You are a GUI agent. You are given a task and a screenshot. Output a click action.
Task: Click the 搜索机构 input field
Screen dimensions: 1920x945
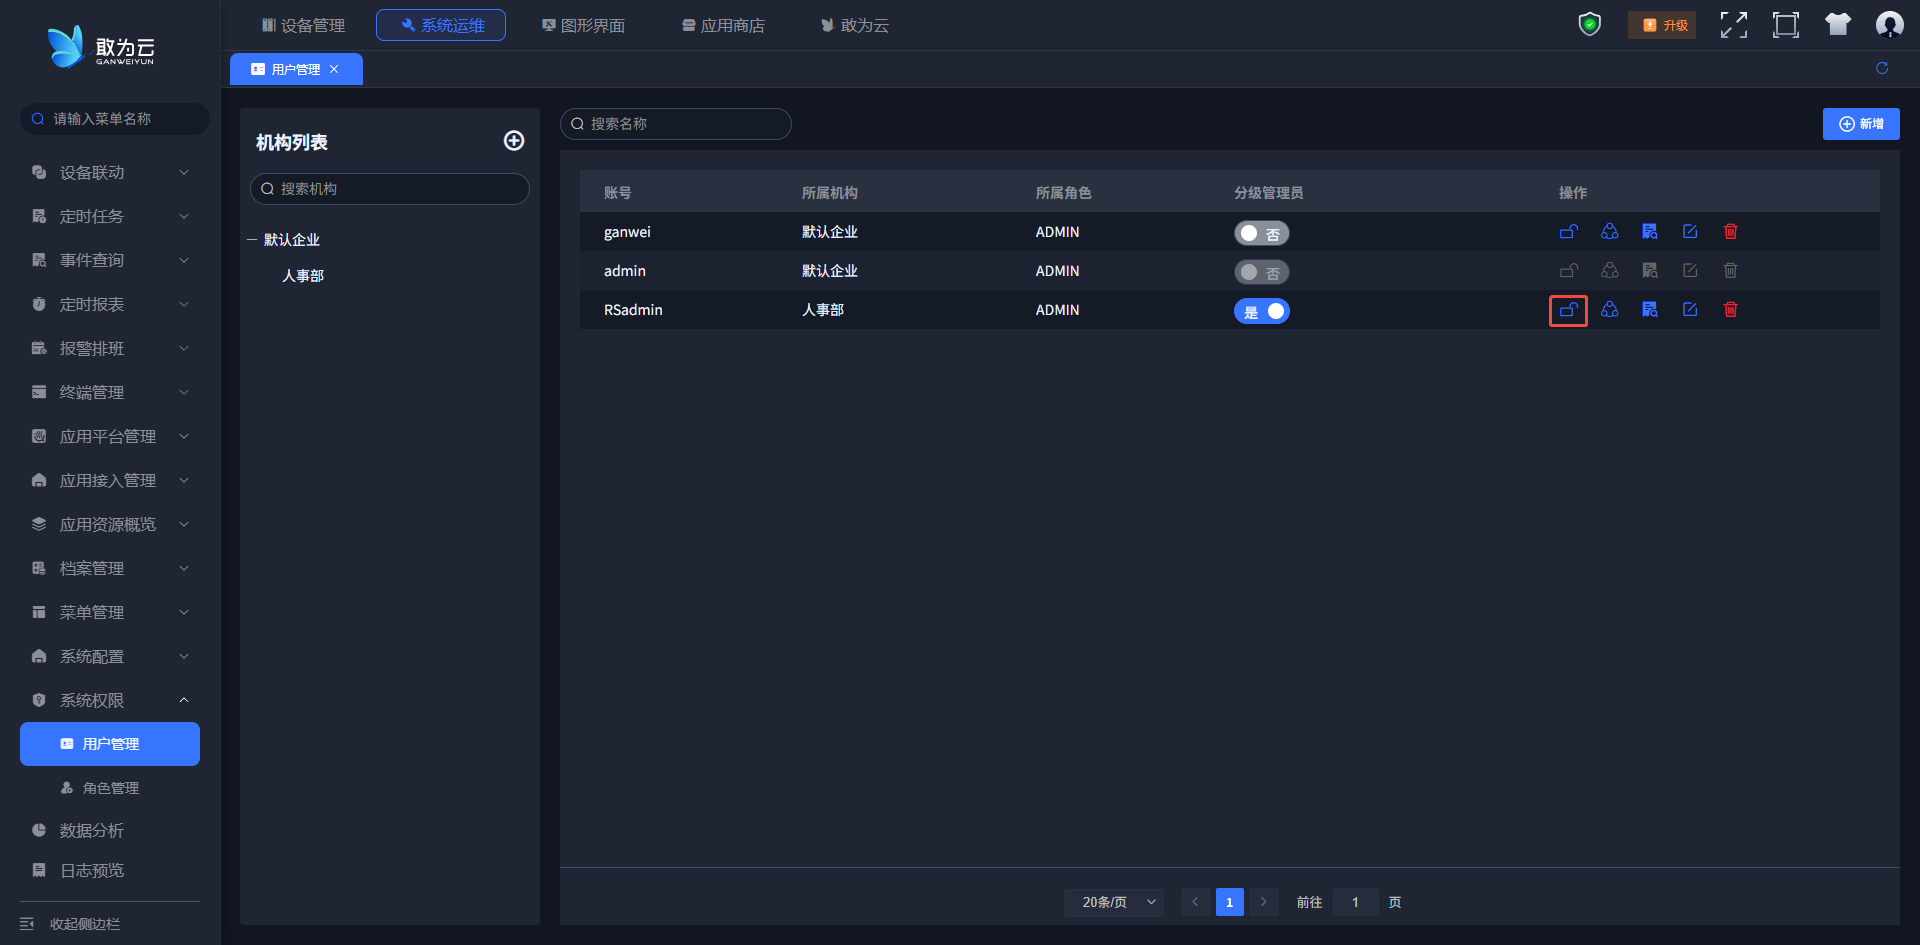(390, 189)
